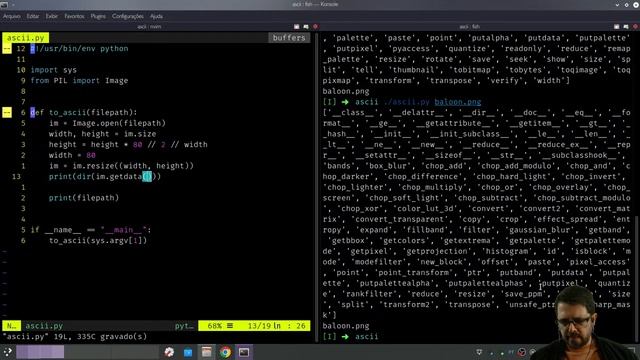Click the 'width = 80' line
This screenshot has height=360, width=640.
(72, 155)
